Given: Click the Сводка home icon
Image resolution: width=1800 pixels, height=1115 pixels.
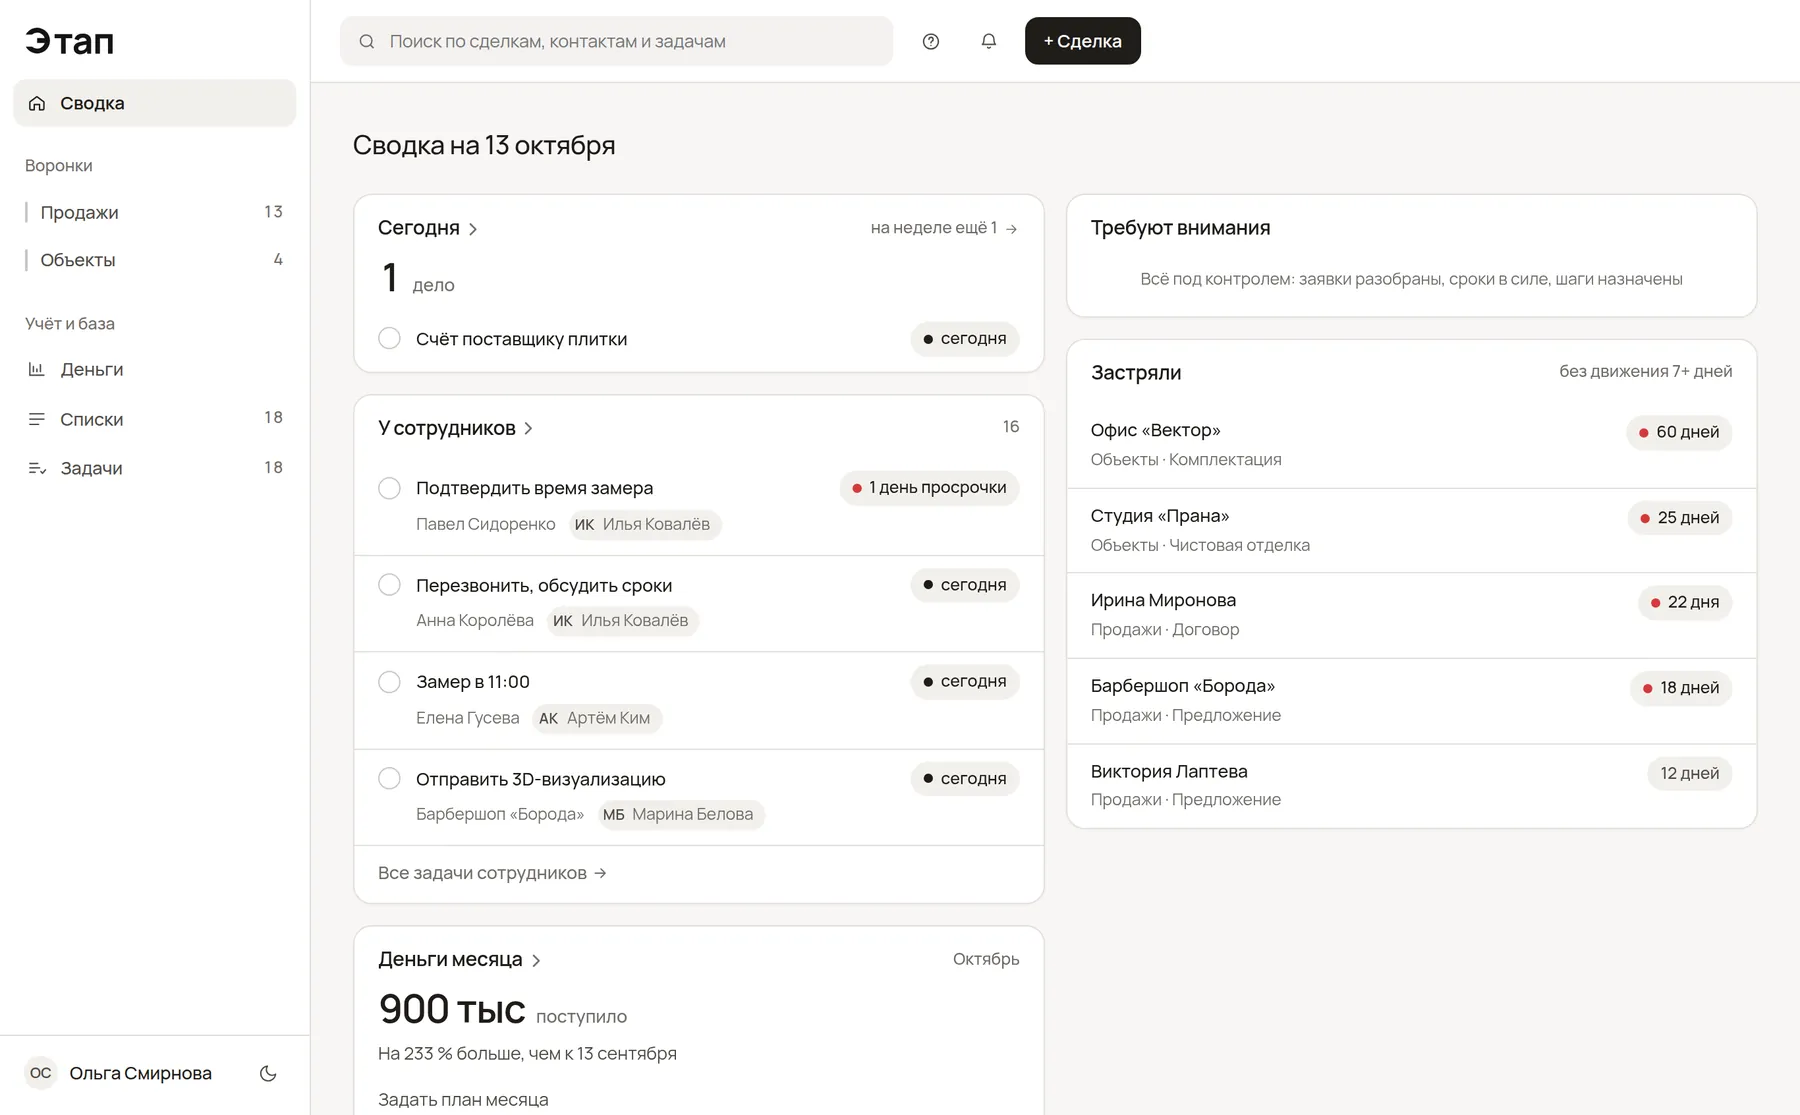Looking at the screenshot, I should click(37, 103).
